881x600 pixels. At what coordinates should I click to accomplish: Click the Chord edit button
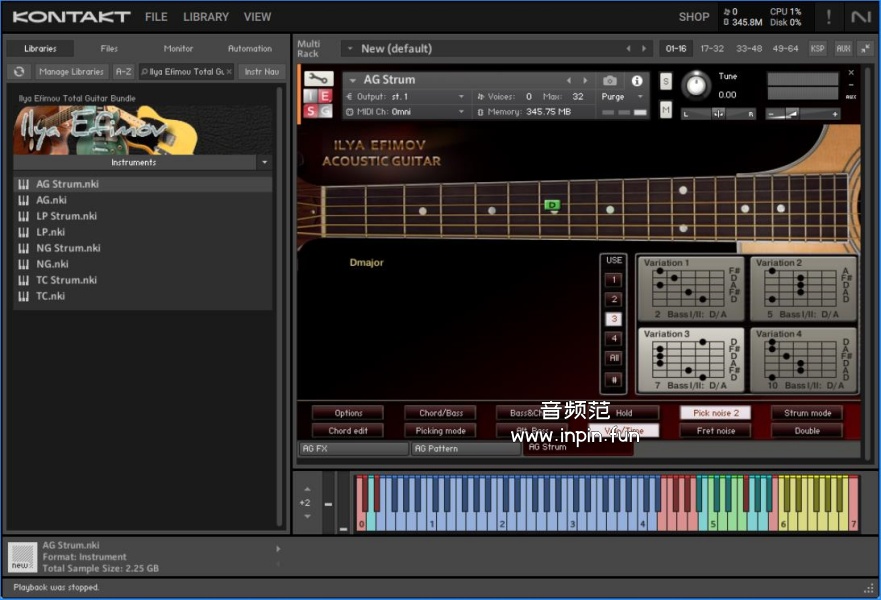[348, 431]
